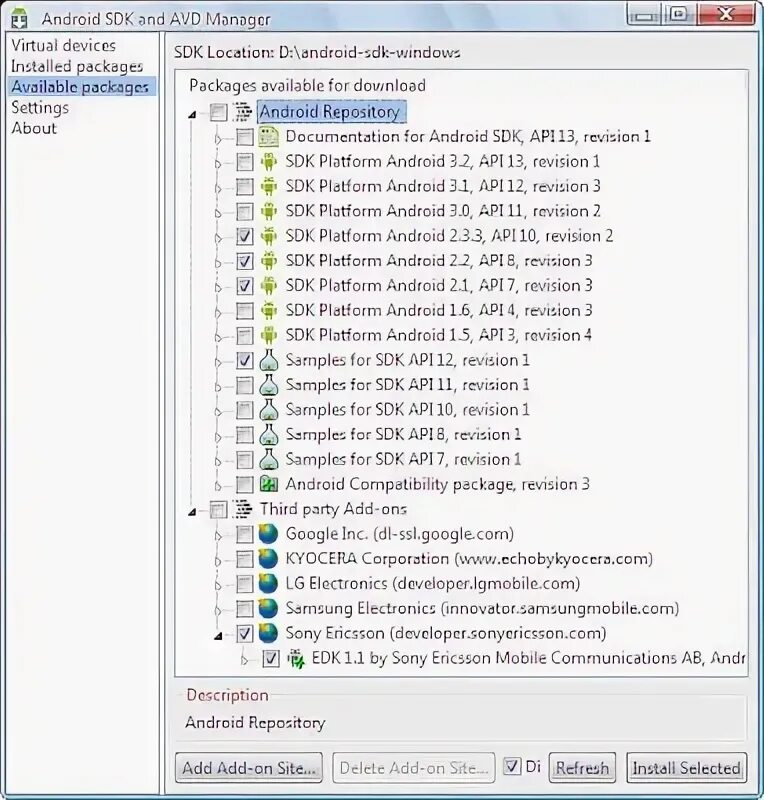Open the About page
This screenshot has width=764, height=800.
click(x=34, y=128)
